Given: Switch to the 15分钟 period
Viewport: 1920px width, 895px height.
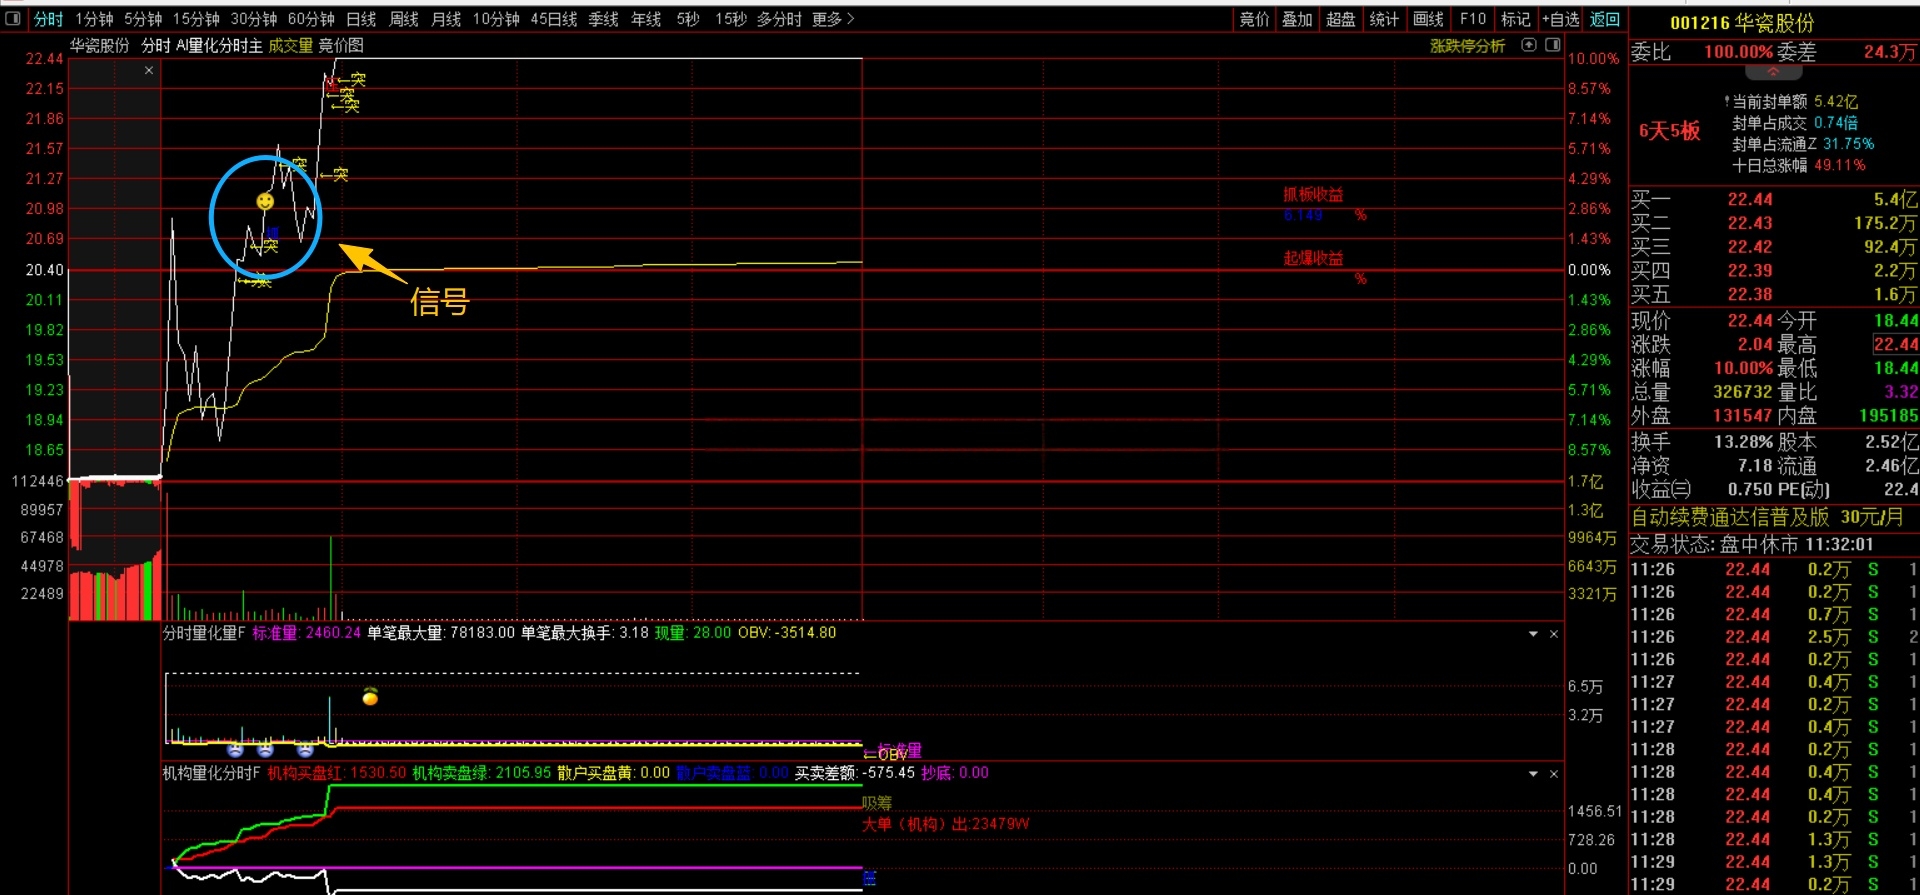Looking at the screenshot, I should click(x=196, y=19).
